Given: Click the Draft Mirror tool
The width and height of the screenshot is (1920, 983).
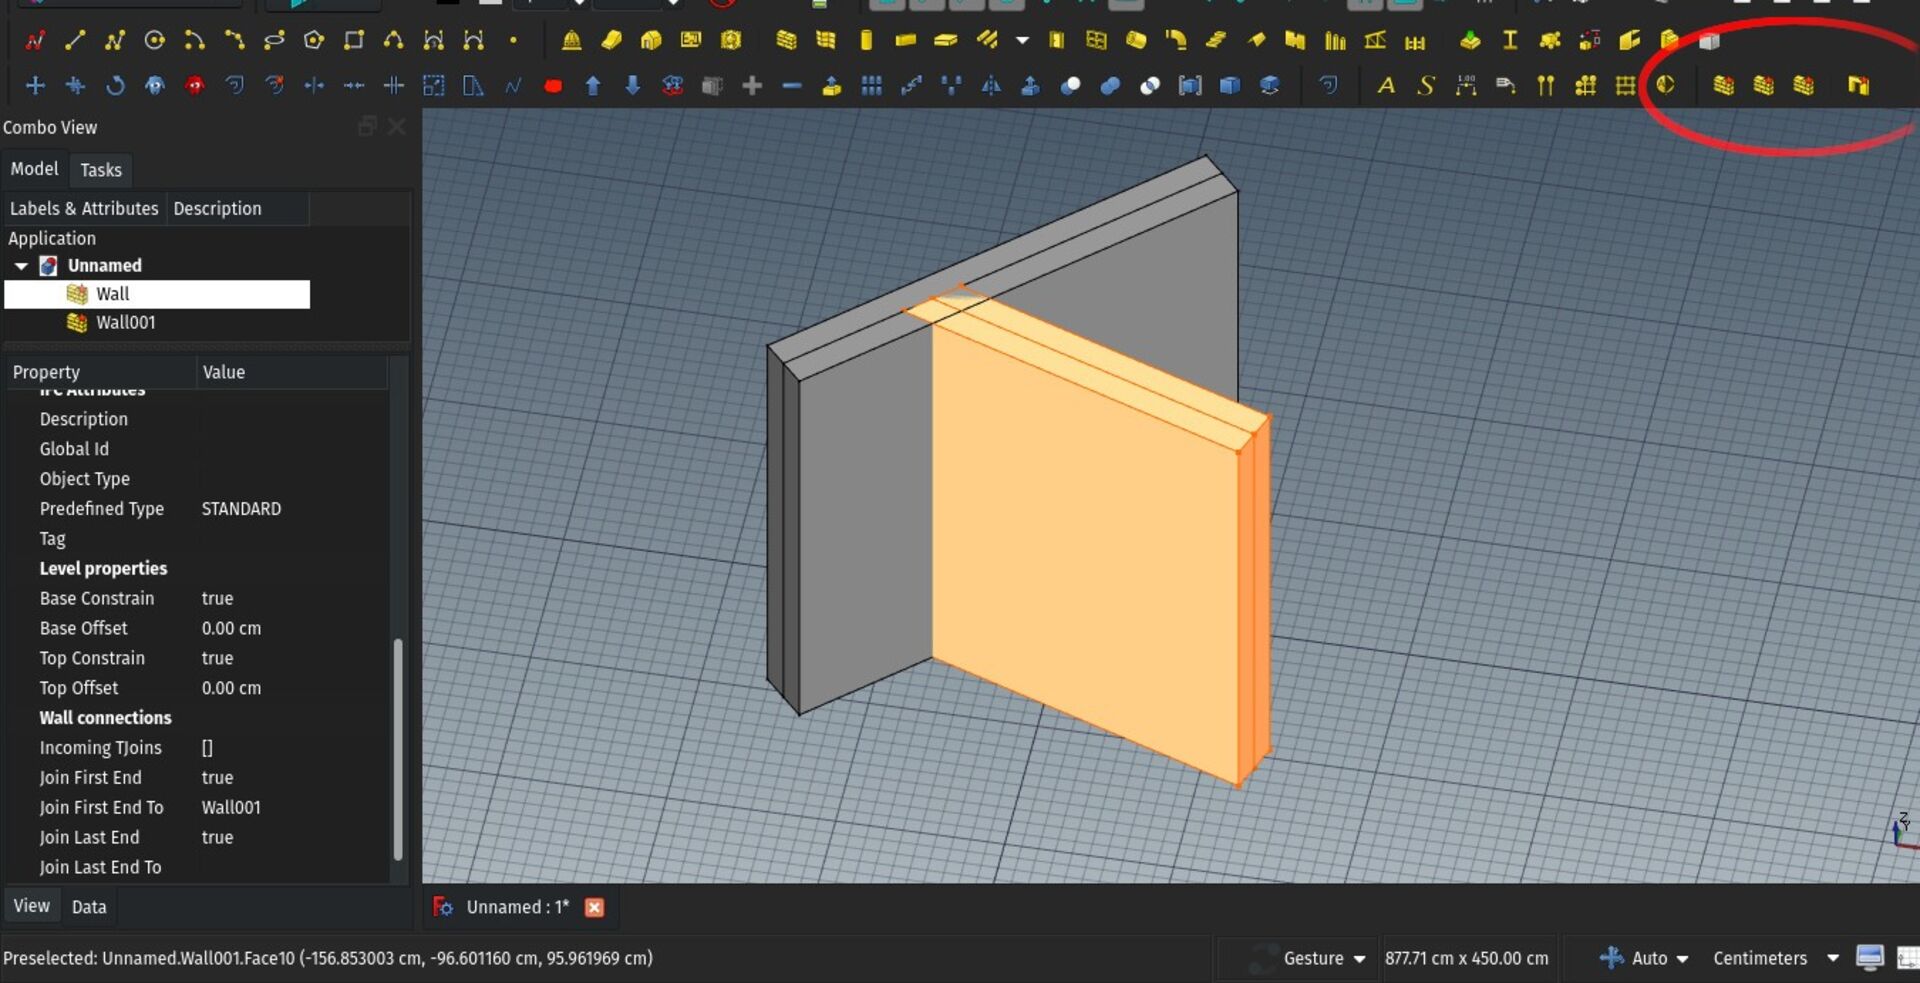Looking at the screenshot, I should (x=991, y=86).
